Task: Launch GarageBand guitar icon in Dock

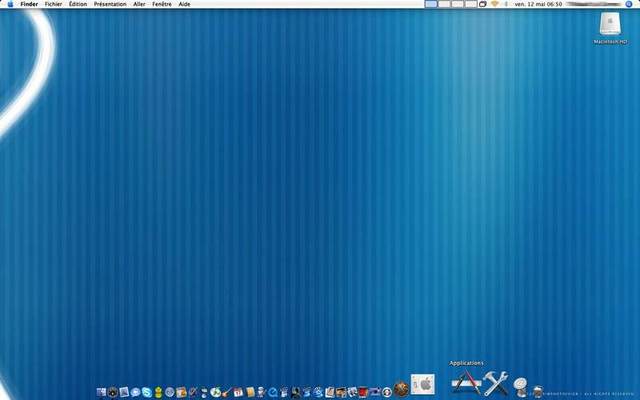Action: coord(227,393)
